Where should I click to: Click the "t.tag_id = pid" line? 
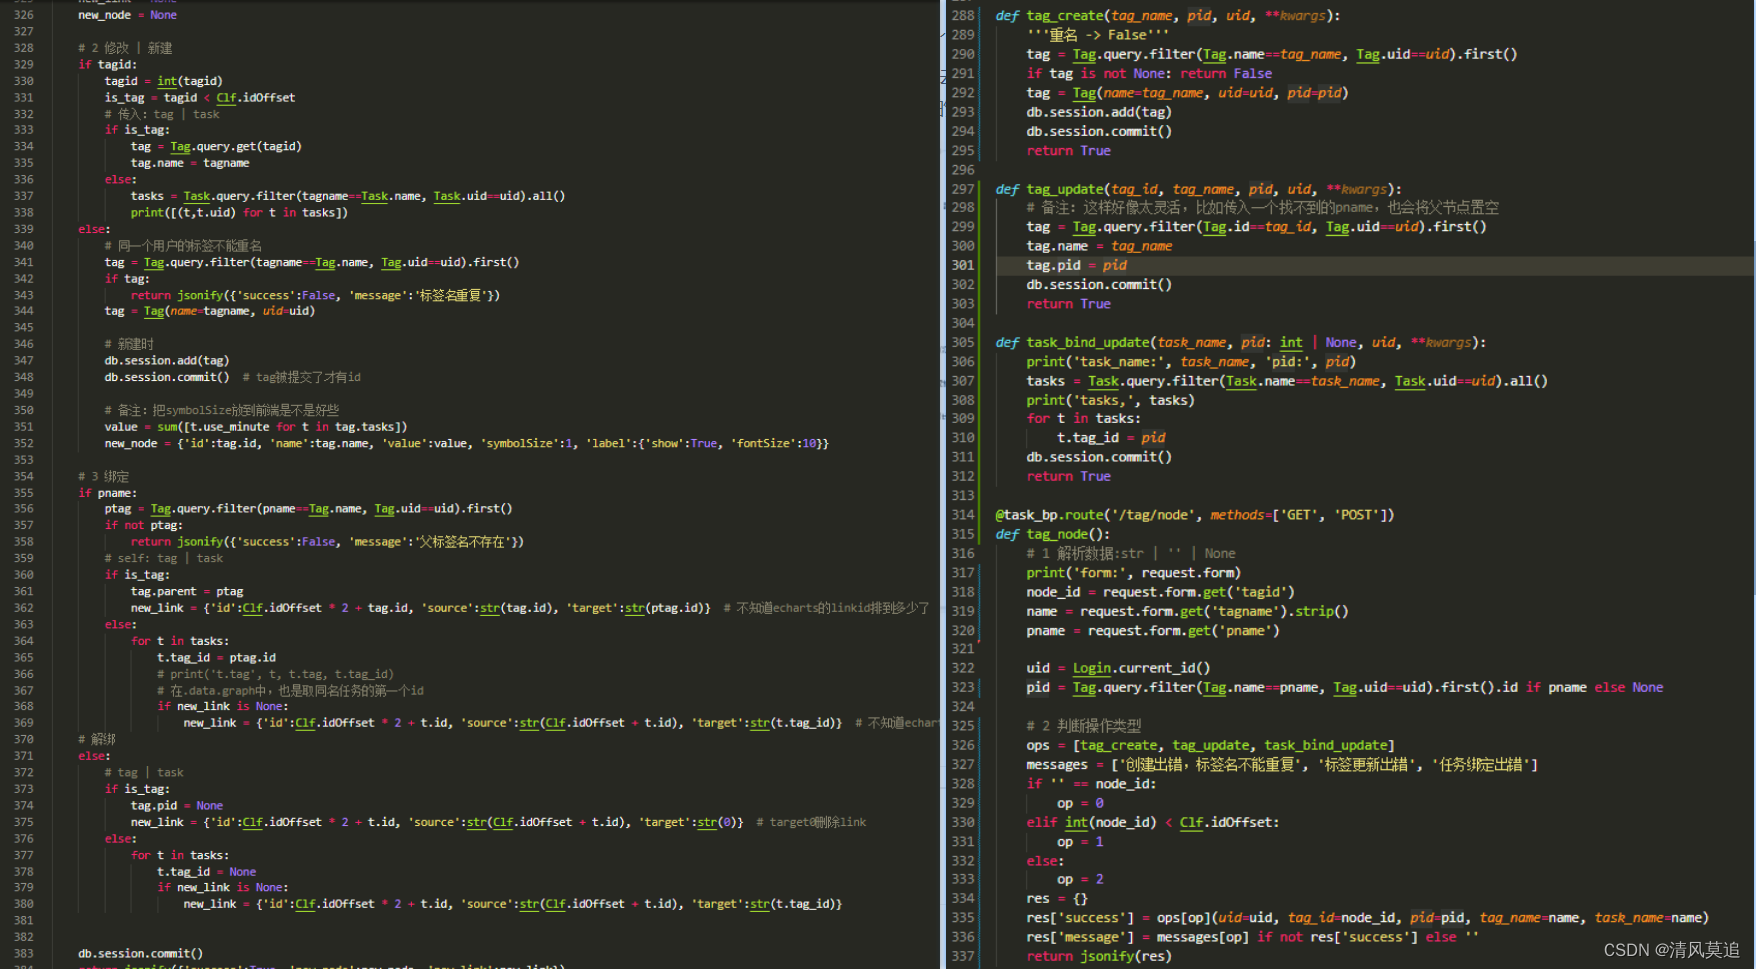[x=1111, y=437]
